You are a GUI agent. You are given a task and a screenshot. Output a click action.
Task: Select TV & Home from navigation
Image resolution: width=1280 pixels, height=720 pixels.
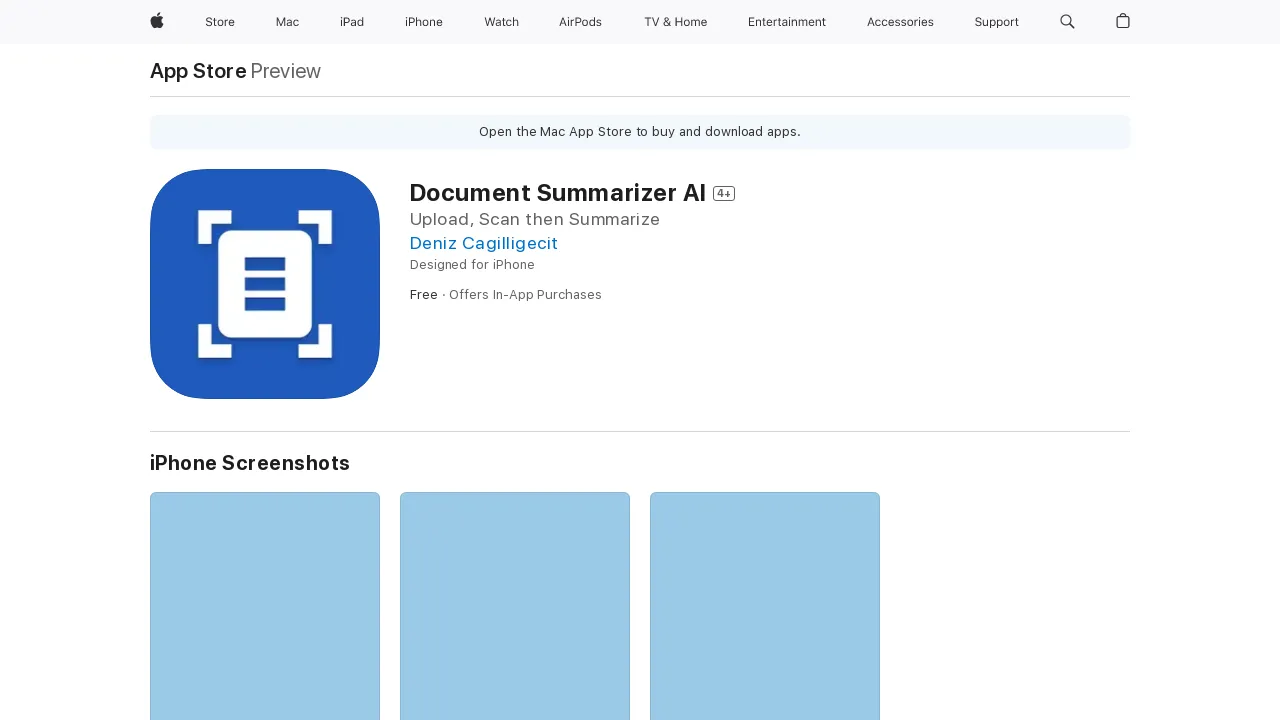pyautogui.click(x=675, y=22)
